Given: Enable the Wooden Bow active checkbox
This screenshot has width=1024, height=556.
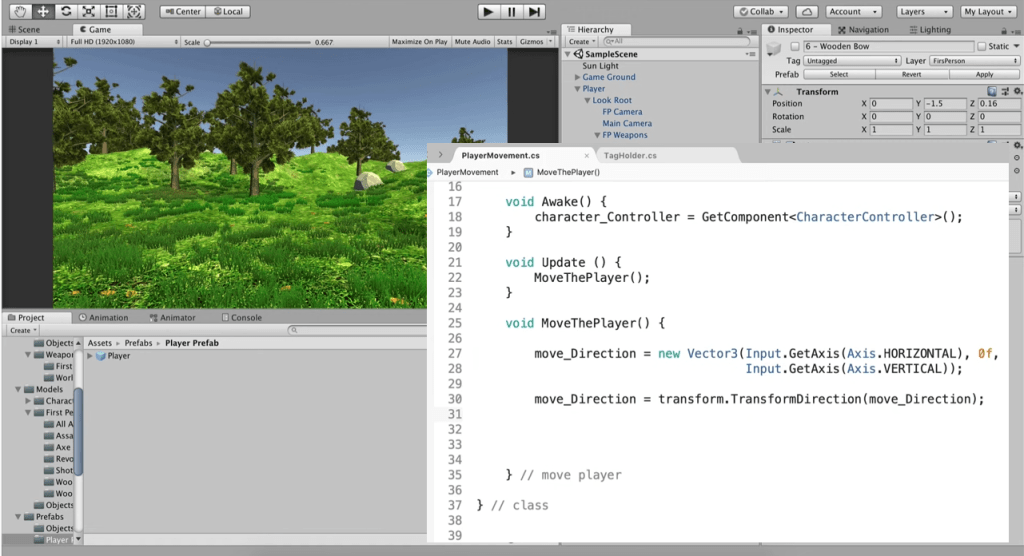Looking at the screenshot, I should tap(795, 47).
